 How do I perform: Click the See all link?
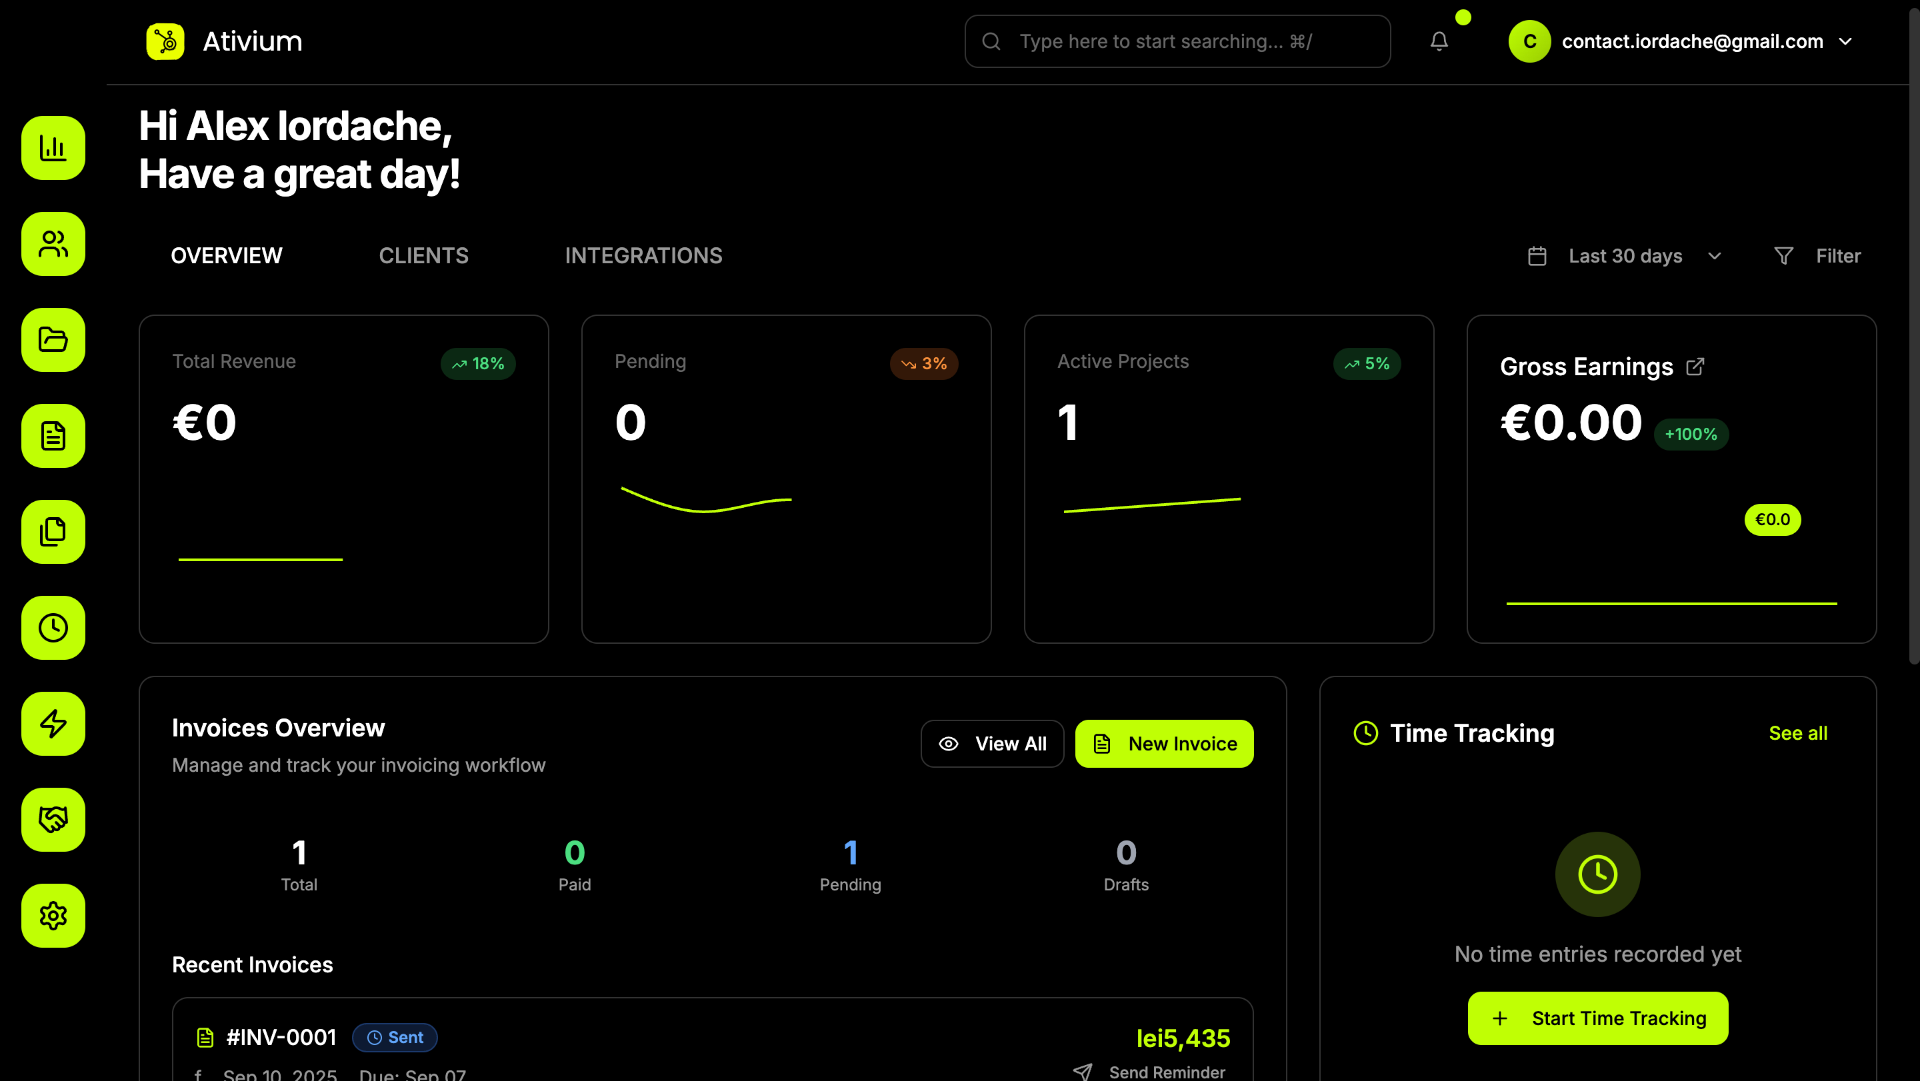tap(1797, 733)
